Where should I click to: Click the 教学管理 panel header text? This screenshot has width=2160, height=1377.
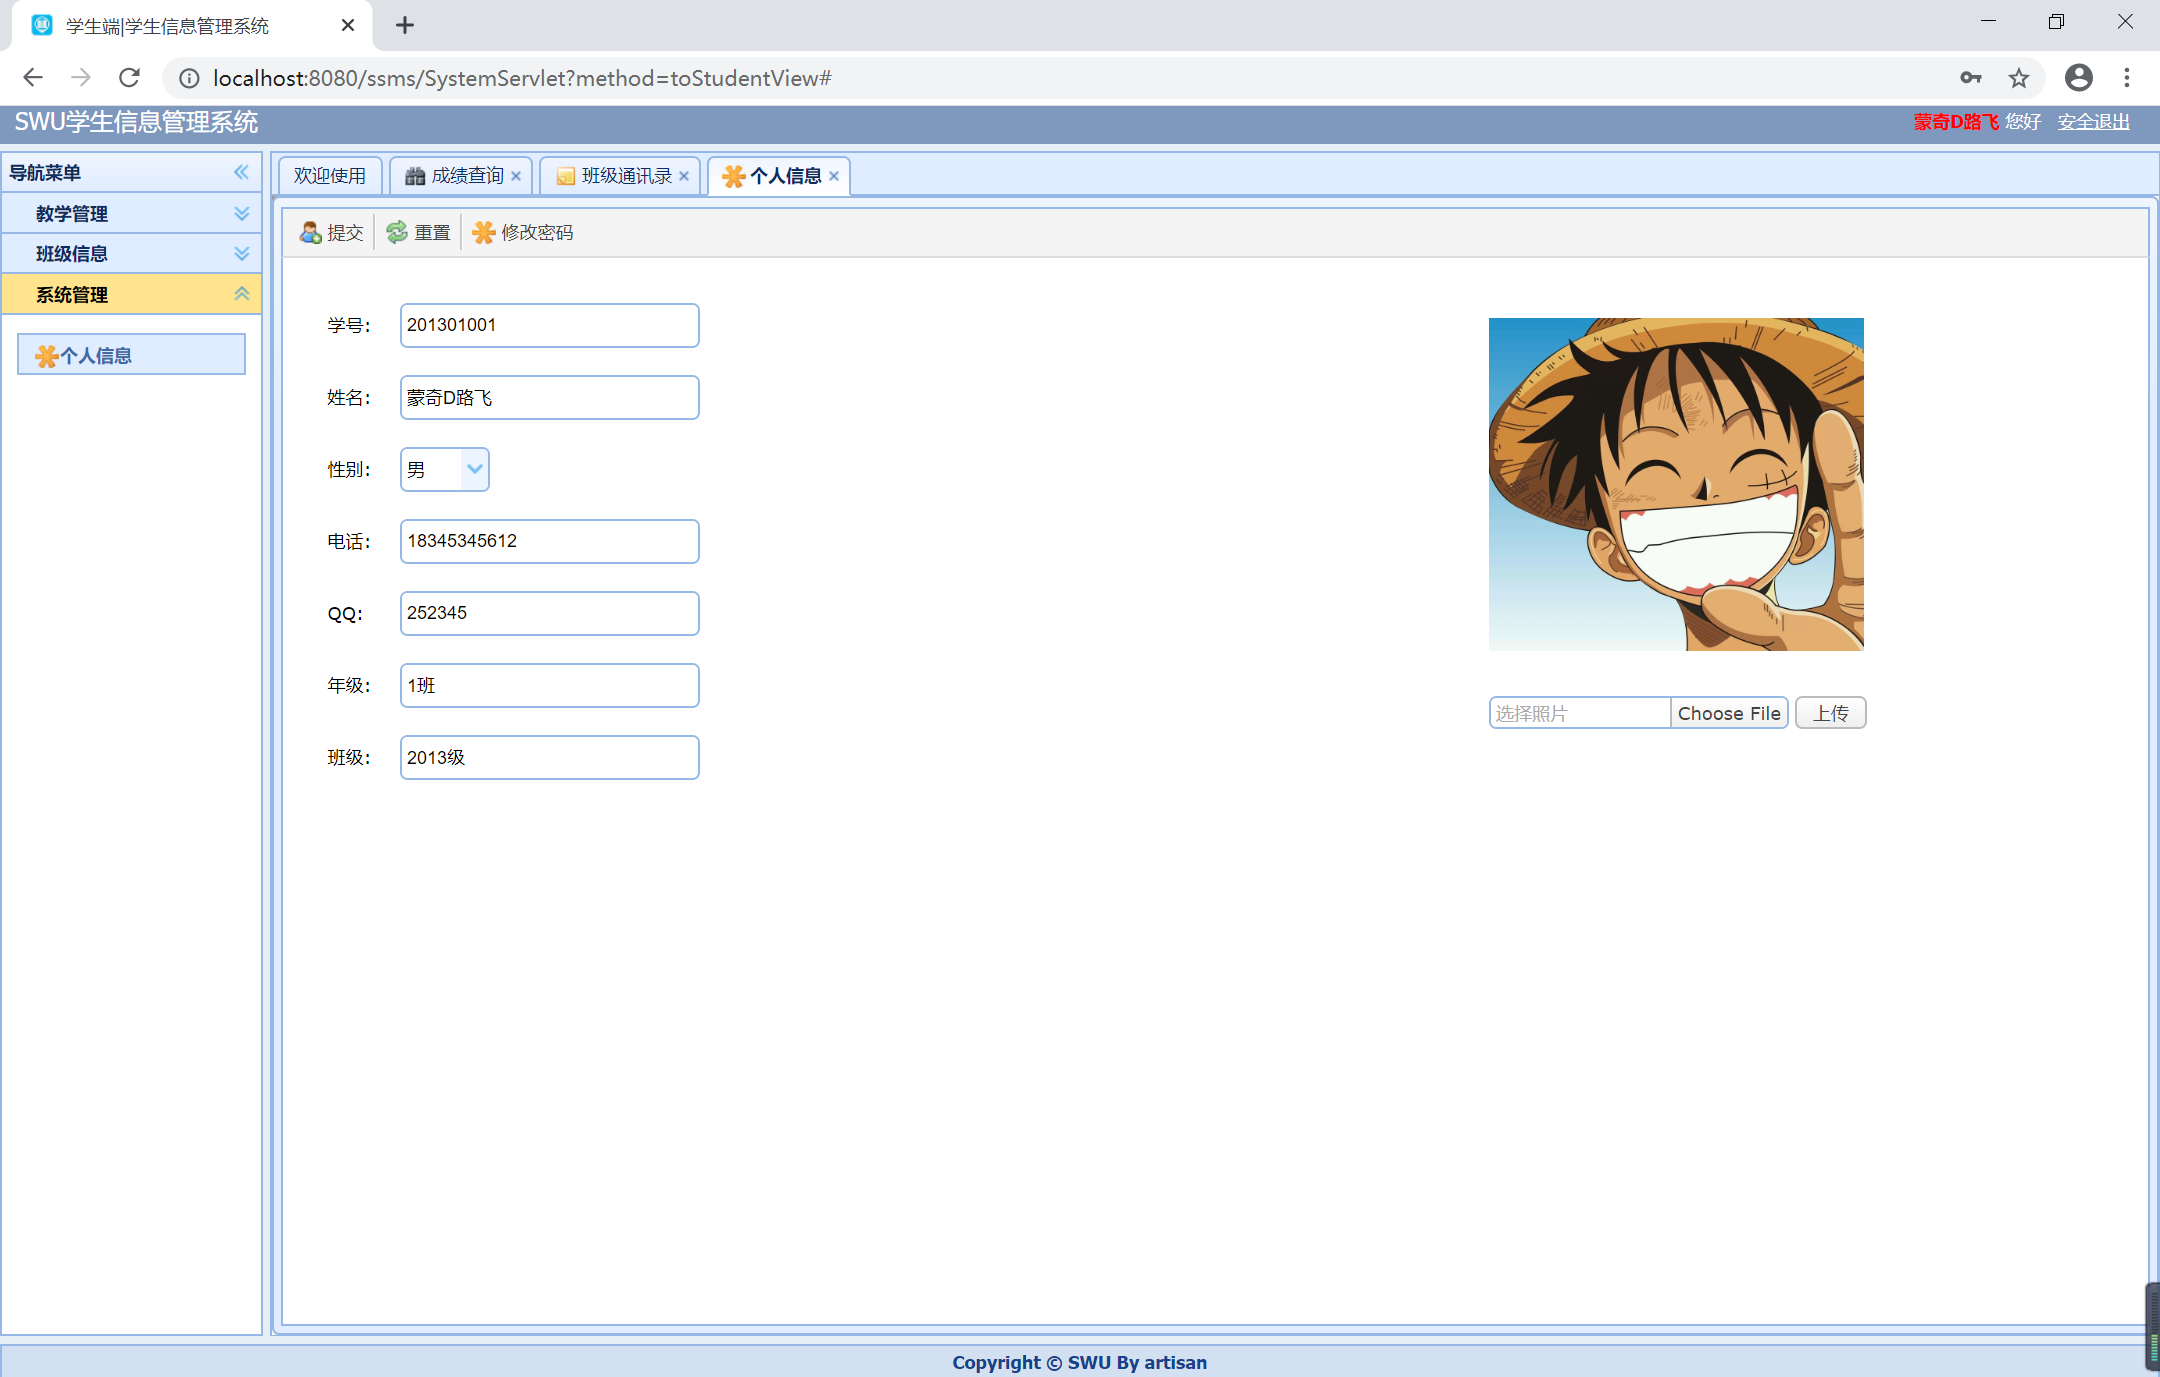(x=72, y=213)
